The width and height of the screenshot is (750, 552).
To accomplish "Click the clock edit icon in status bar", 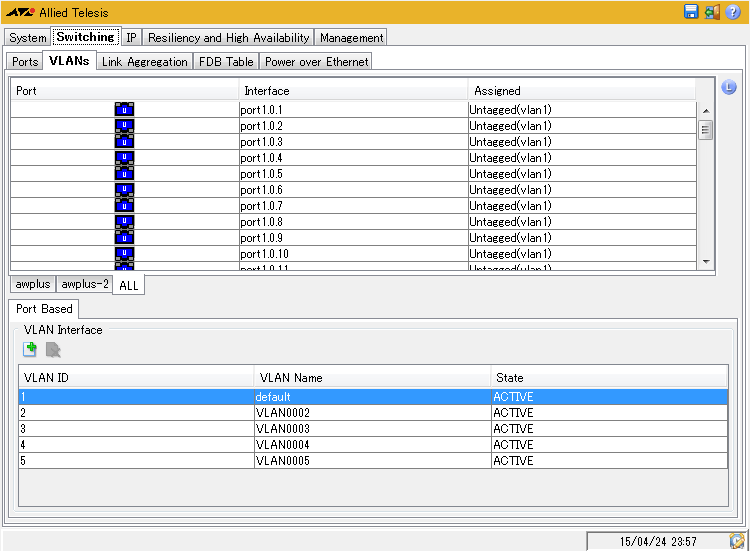I will coord(737,541).
